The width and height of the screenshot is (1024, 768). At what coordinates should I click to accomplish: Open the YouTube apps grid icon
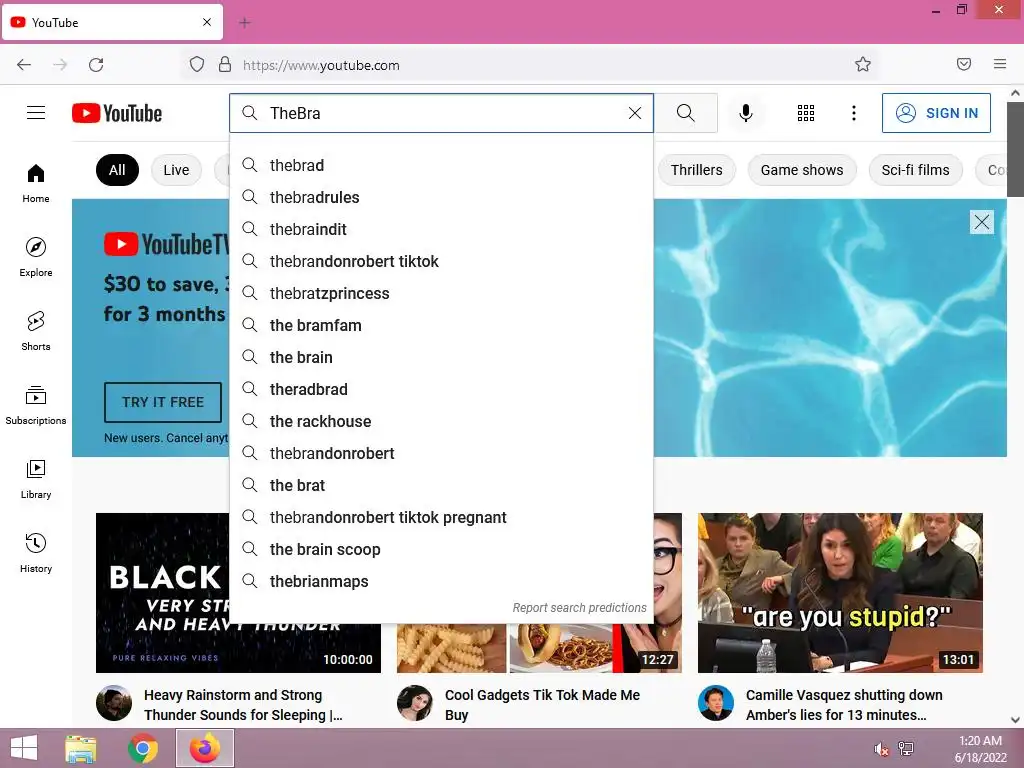pyautogui.click(x=806, y=113)
